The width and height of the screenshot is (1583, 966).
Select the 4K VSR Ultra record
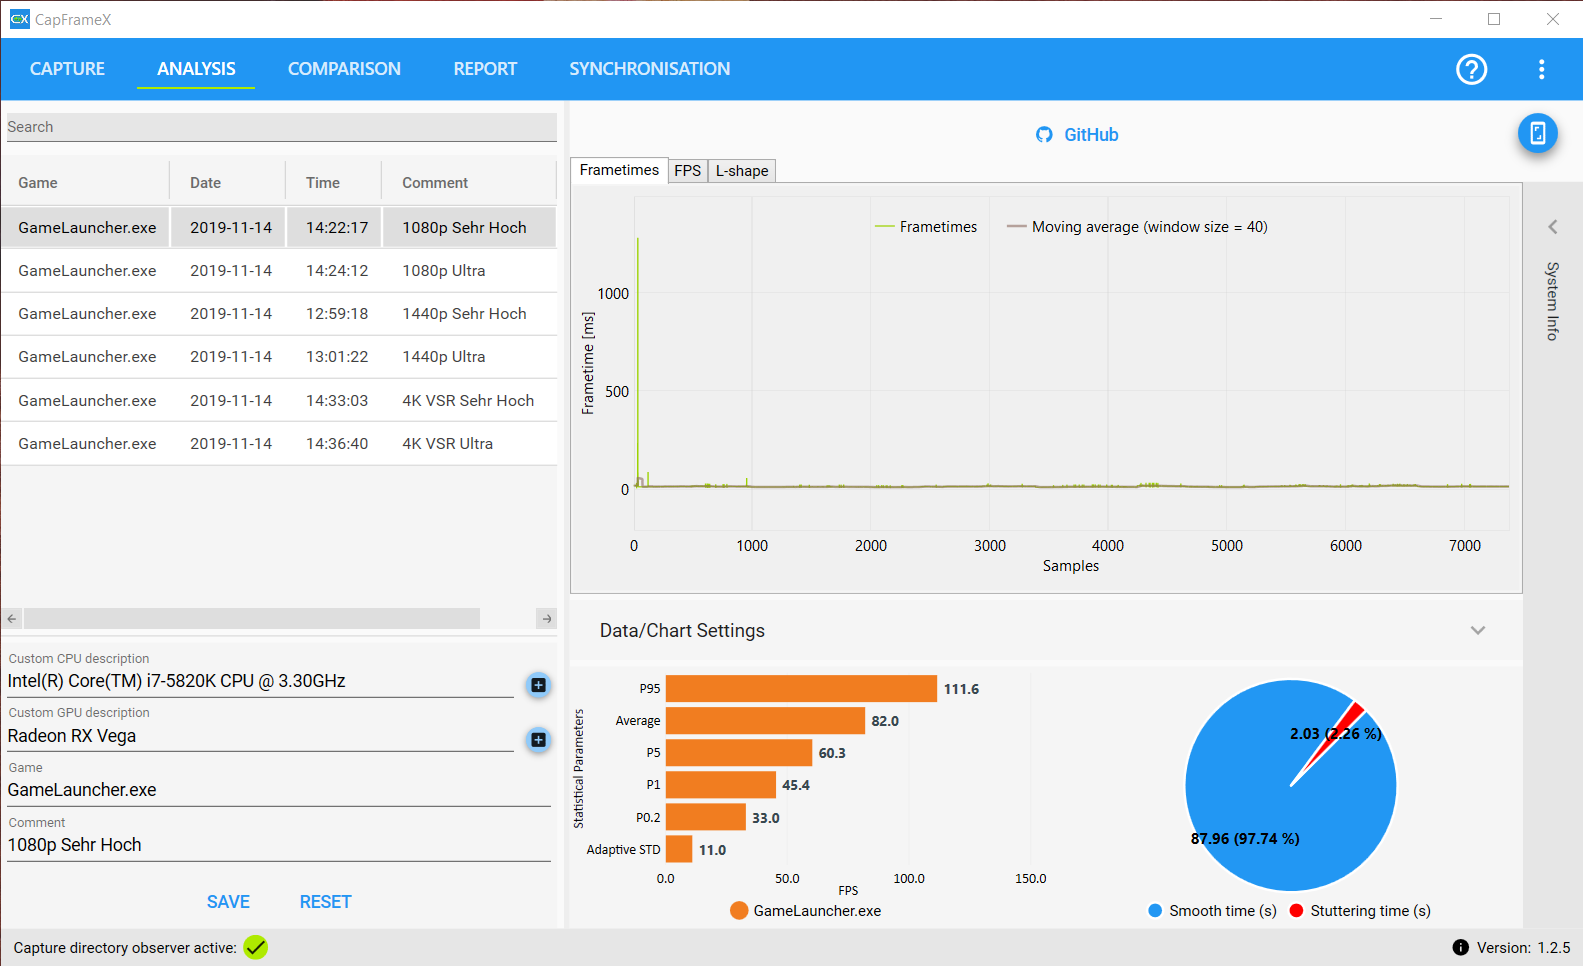pos(279,444)
